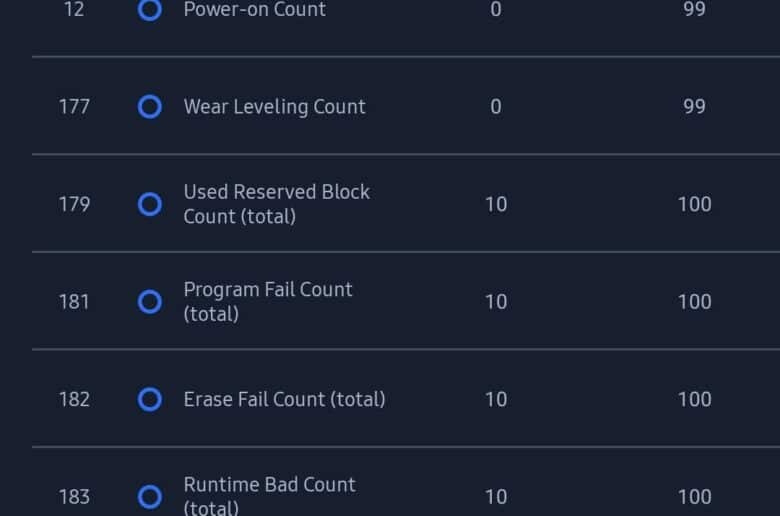
Task: Click the Program Fail Count status circle
Action: pos(150,302)
